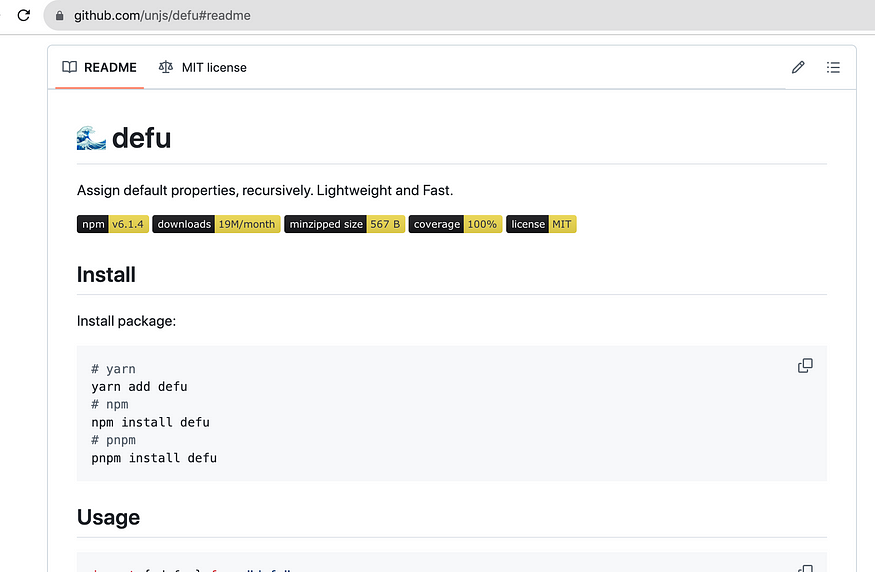Viewport: 875px width, 572px height.
Task: Open the npm v6.1.4 badge
Action: [x=113, y=224]
